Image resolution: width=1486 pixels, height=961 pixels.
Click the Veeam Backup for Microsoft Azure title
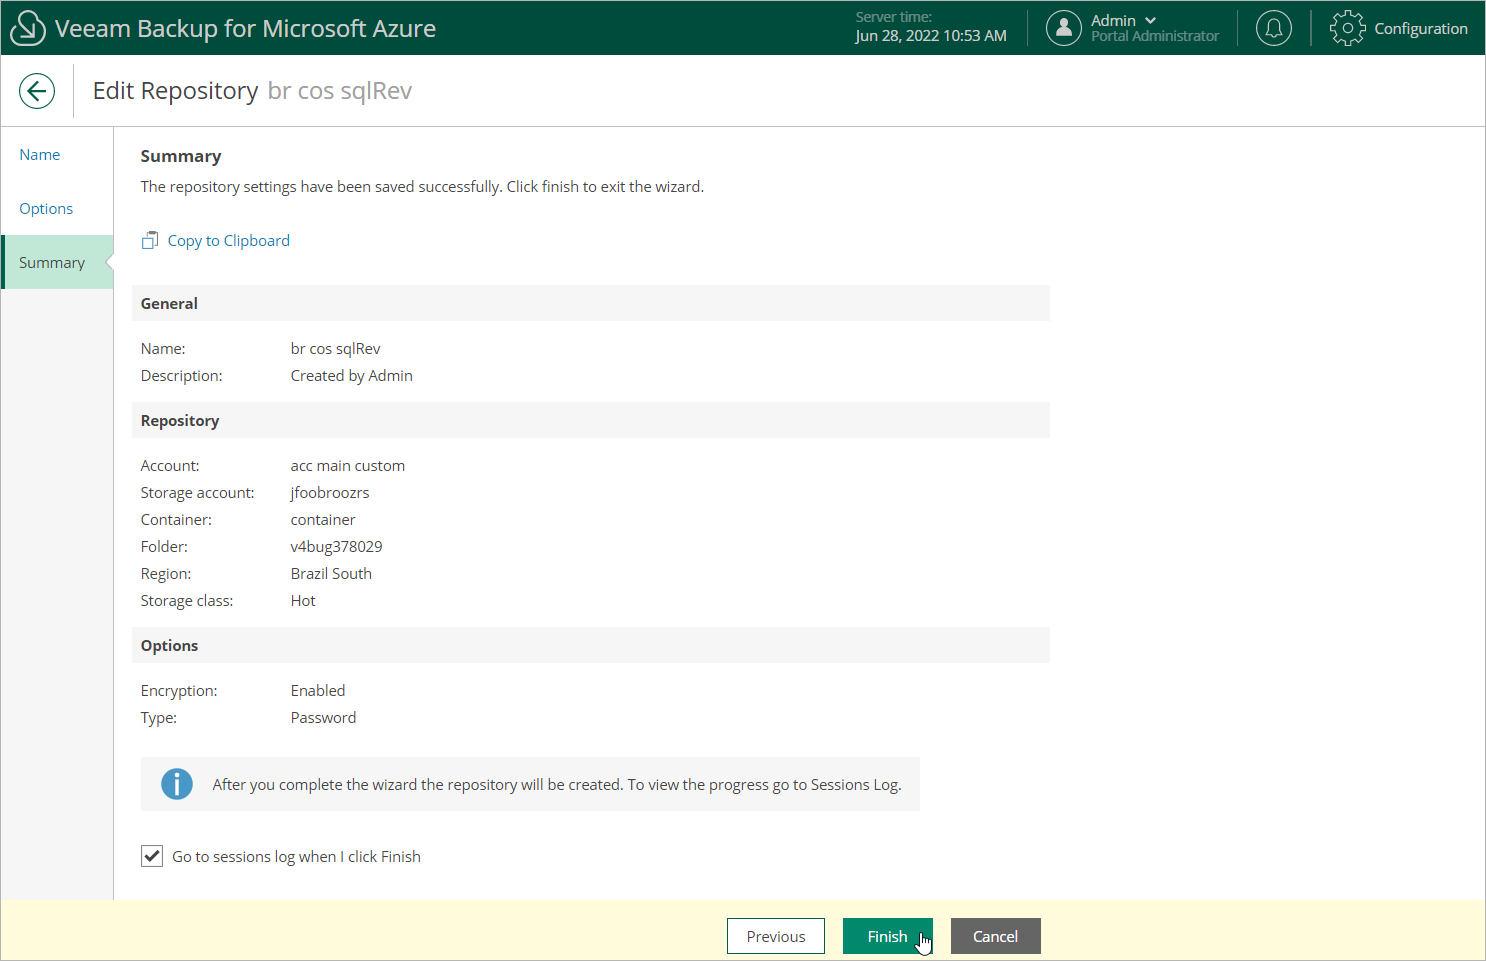[245, 28]
